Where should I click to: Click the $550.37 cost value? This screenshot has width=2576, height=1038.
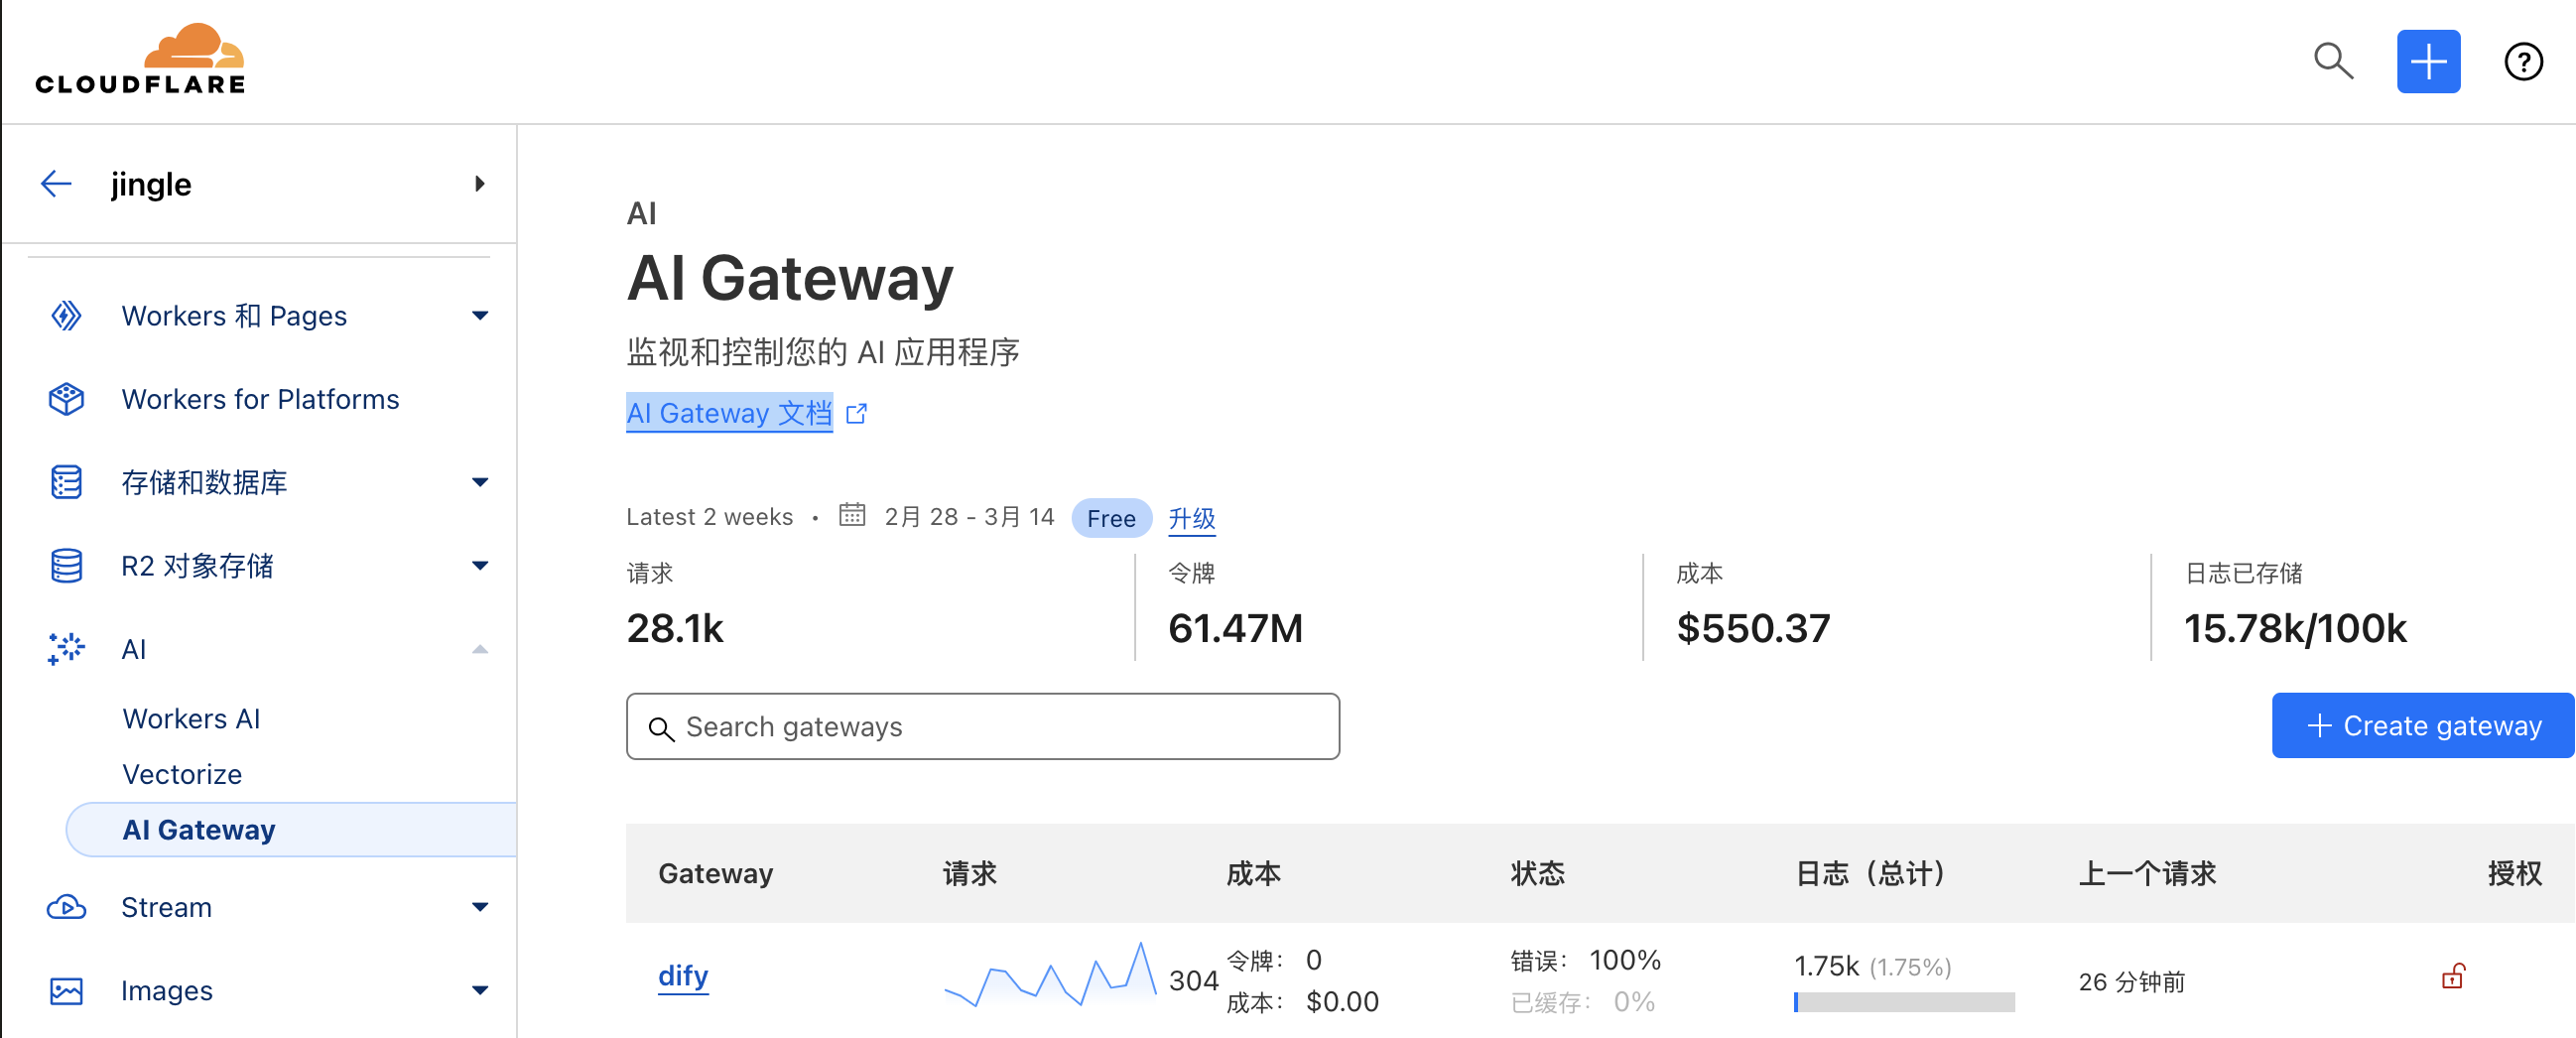pyautogui.click(x=1753, y=629)
